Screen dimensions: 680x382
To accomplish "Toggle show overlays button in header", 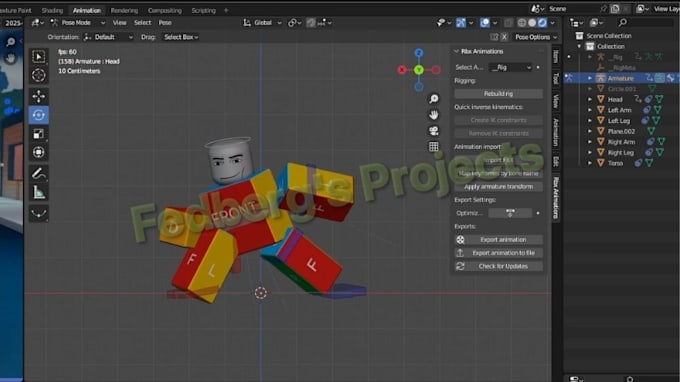I will (x=485, y=23).
